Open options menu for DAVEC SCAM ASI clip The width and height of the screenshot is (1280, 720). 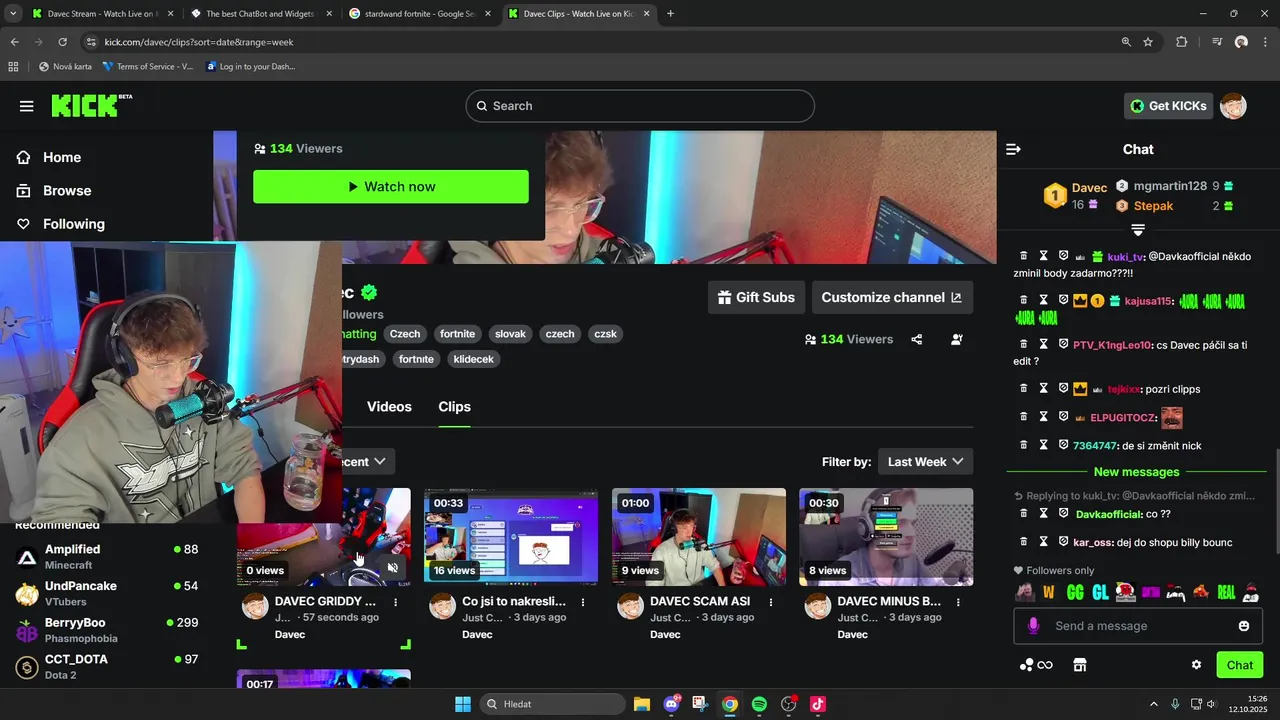coord(771,602)
